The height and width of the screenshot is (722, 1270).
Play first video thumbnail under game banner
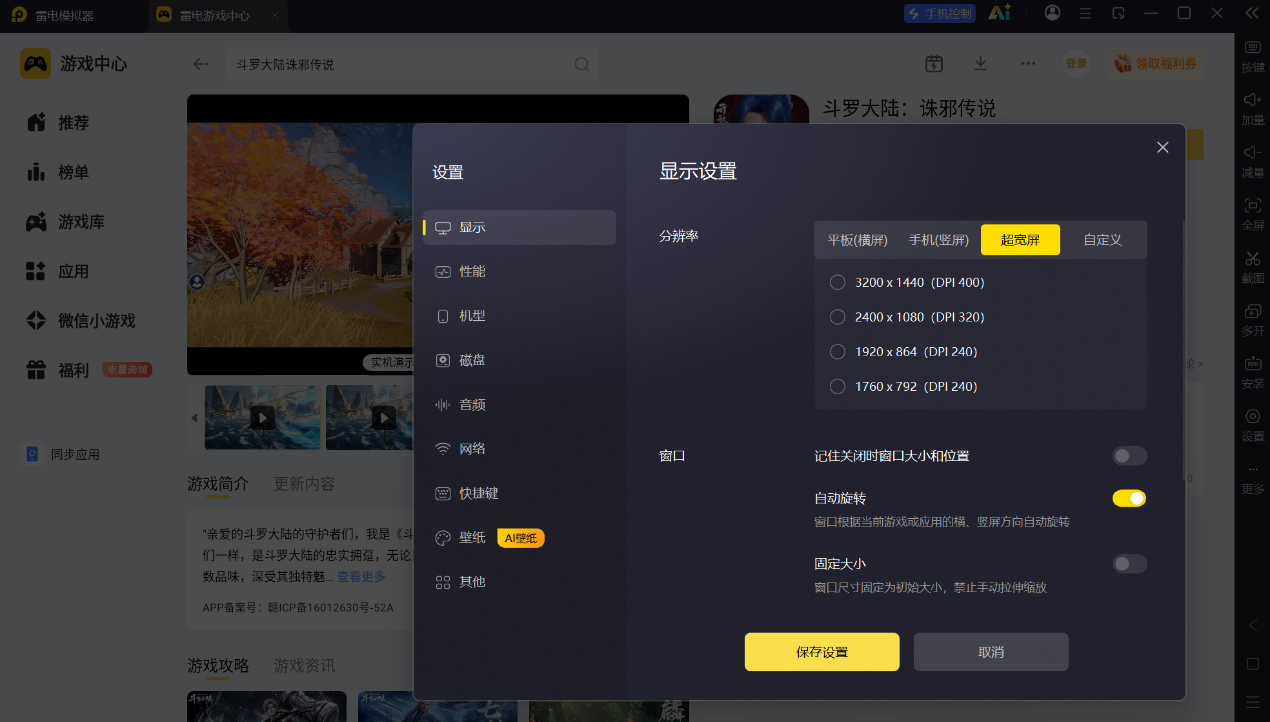263,417
